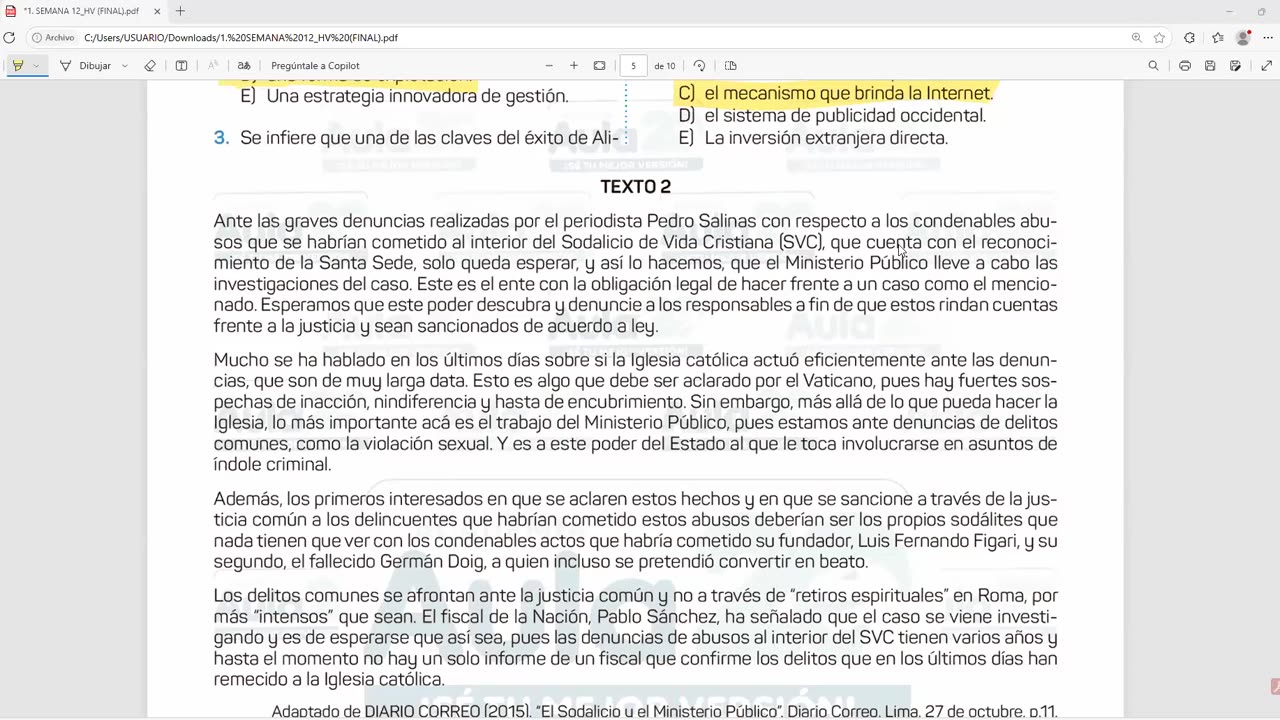Screen dimensions: 1280x720
Task: Rotate the PDF page
Action: (x=699, y=66)
